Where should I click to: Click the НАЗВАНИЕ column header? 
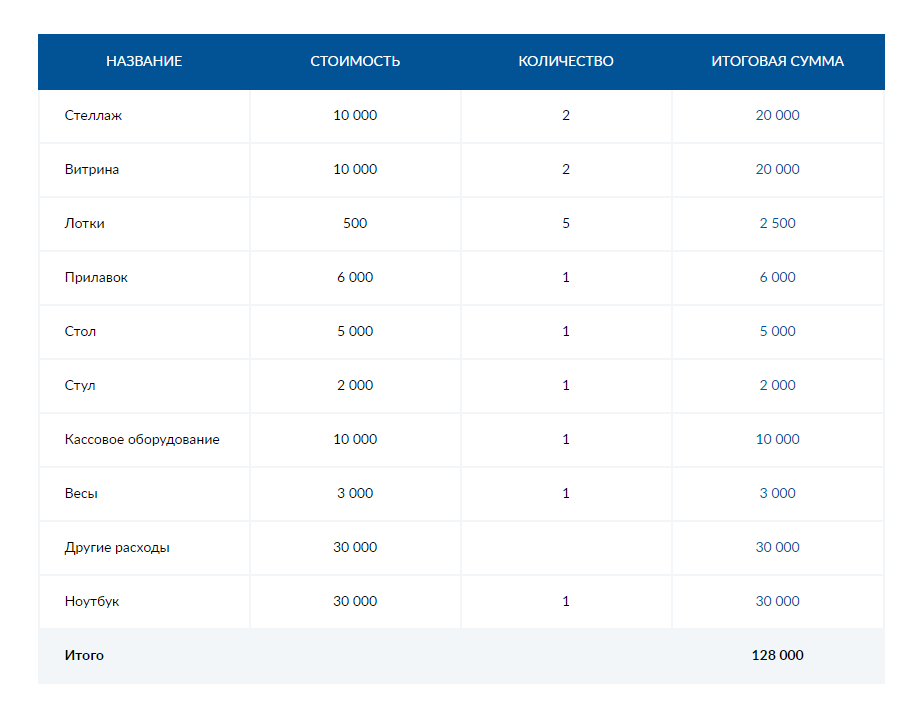pyautogui.click(x=144, y=61)
